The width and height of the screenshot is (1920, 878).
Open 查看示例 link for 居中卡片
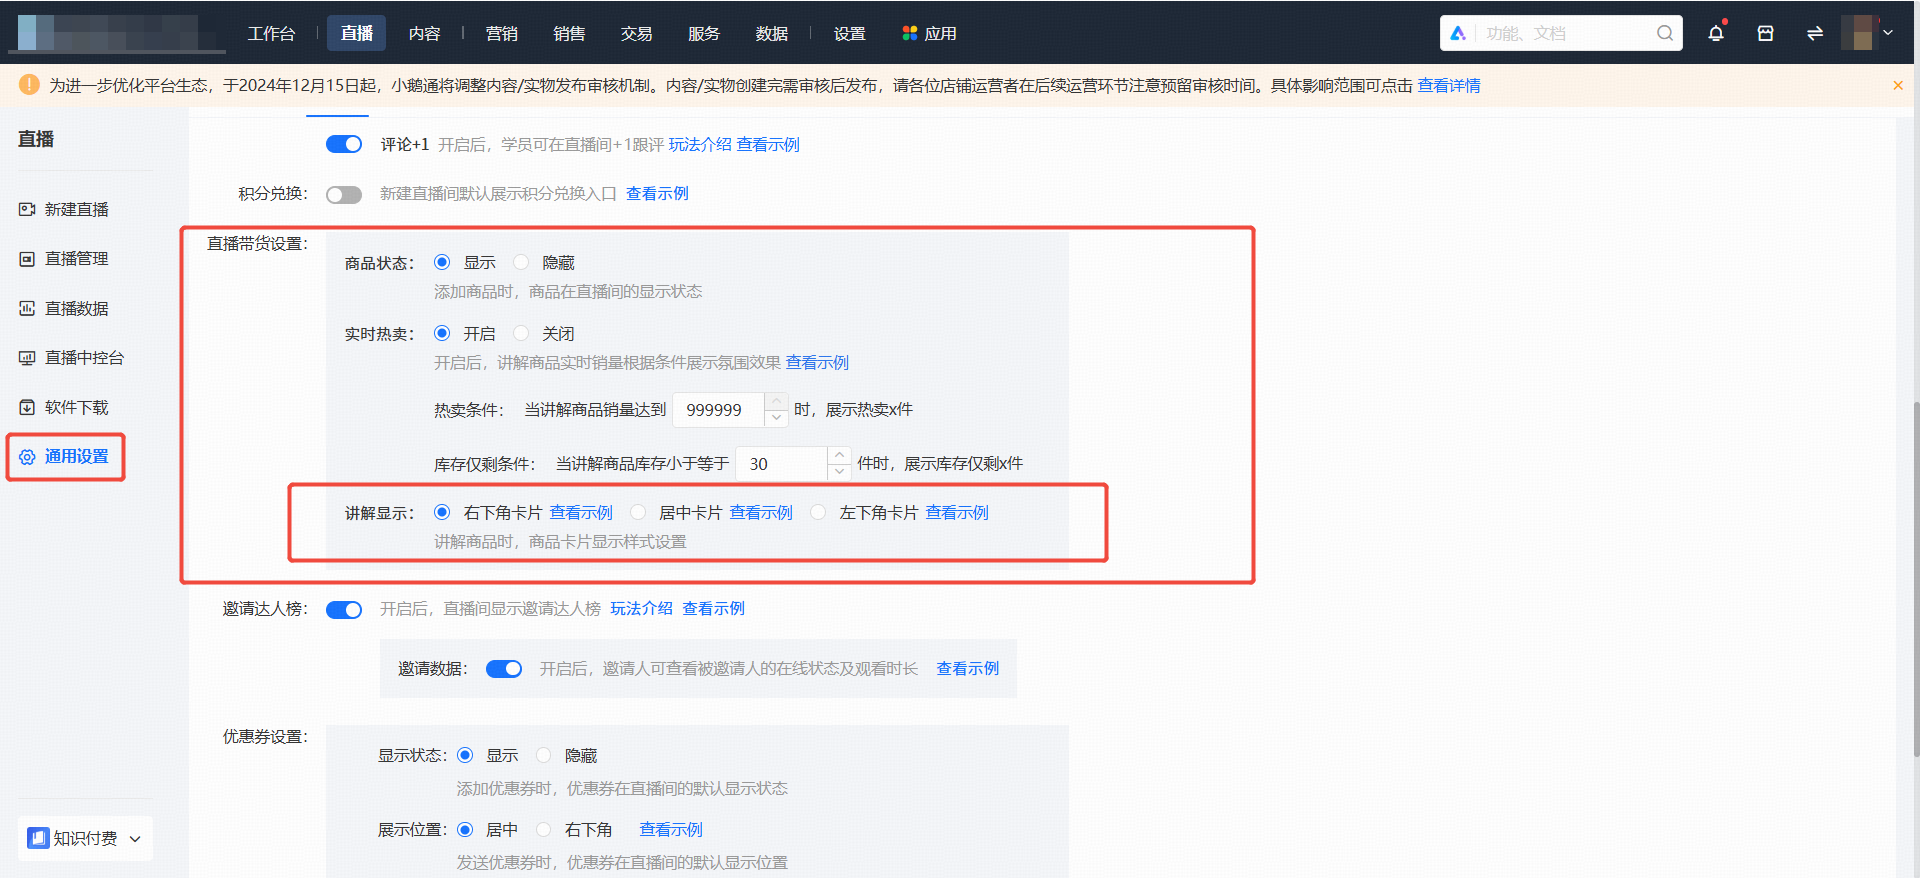pyautogui.click(x=761, y=513)
